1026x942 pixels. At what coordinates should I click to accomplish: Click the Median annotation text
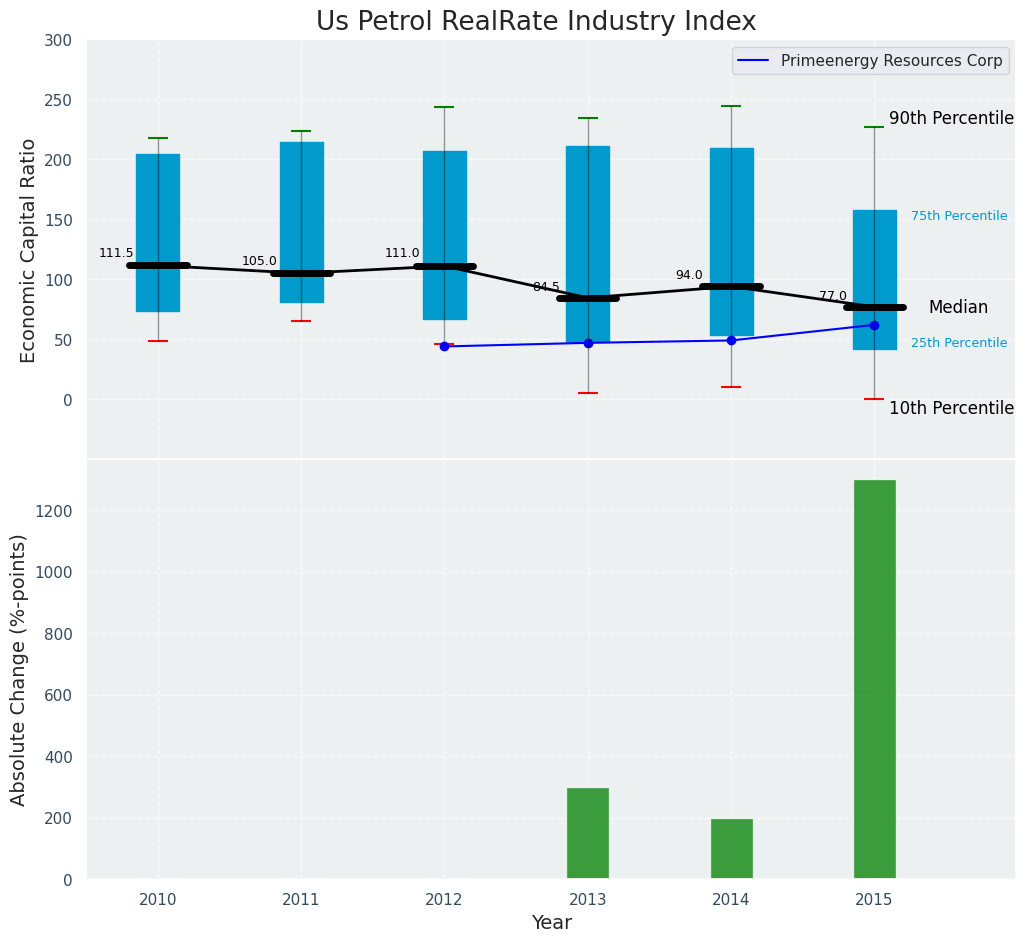pyautogui.click(x=958, y=308)
